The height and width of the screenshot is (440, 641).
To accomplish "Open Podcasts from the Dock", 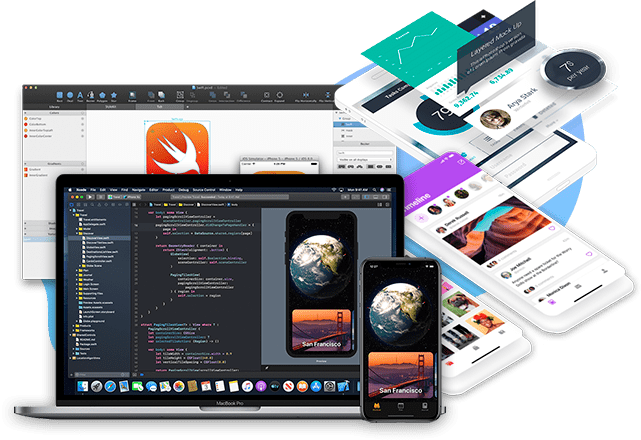I will (x=261, y=386).
